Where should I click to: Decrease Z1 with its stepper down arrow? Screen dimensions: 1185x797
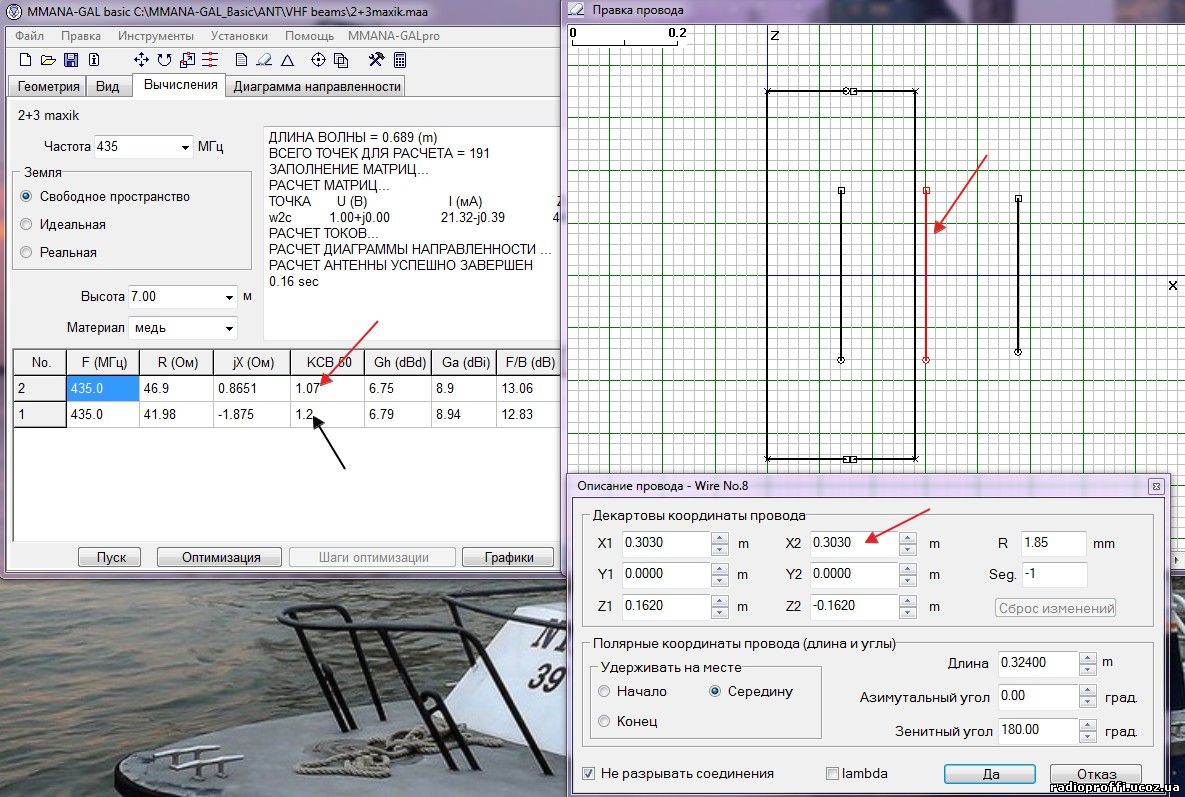pos(720,612)
